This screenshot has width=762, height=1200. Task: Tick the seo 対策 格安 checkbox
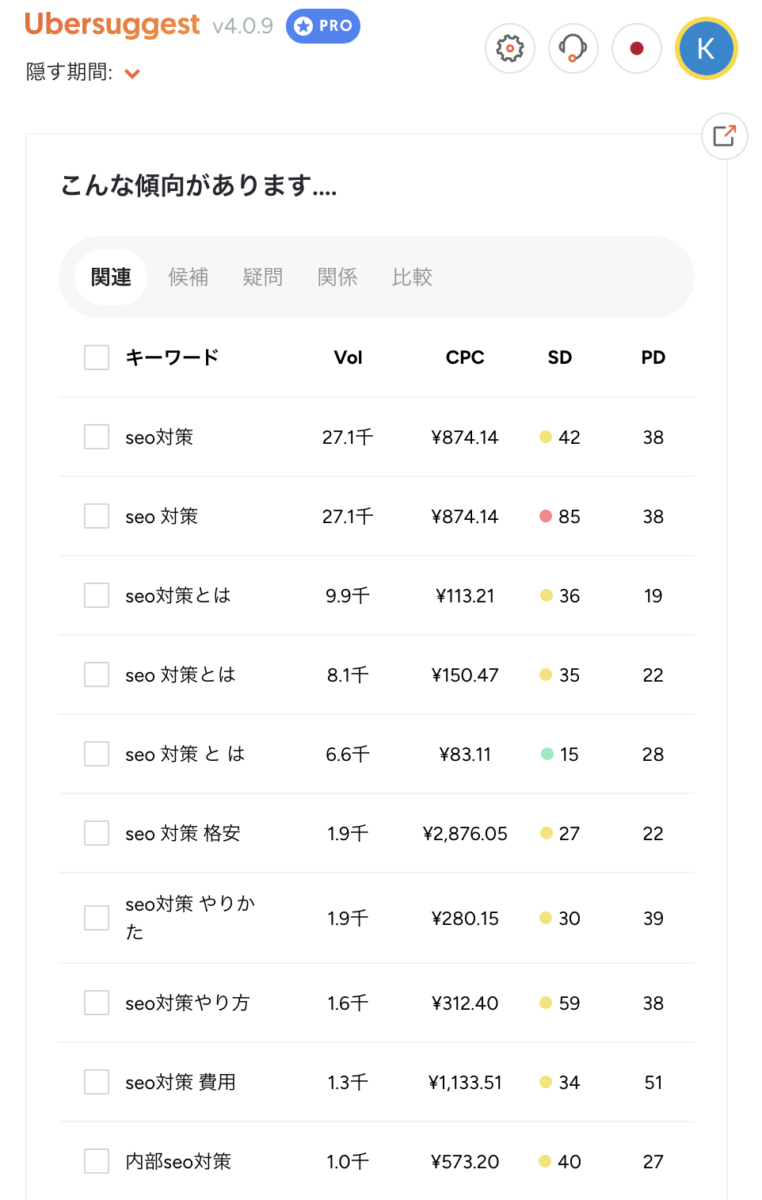click(97, 833)
